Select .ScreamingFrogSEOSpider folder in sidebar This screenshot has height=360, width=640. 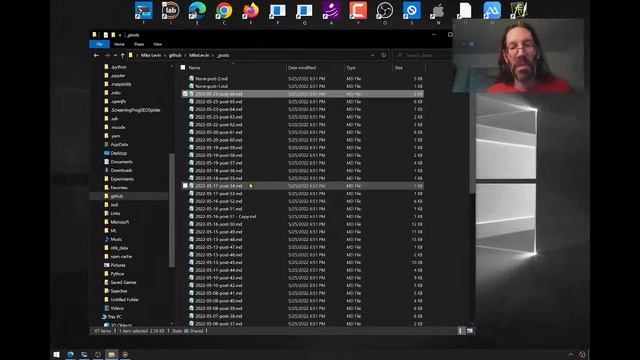(136, 110)
